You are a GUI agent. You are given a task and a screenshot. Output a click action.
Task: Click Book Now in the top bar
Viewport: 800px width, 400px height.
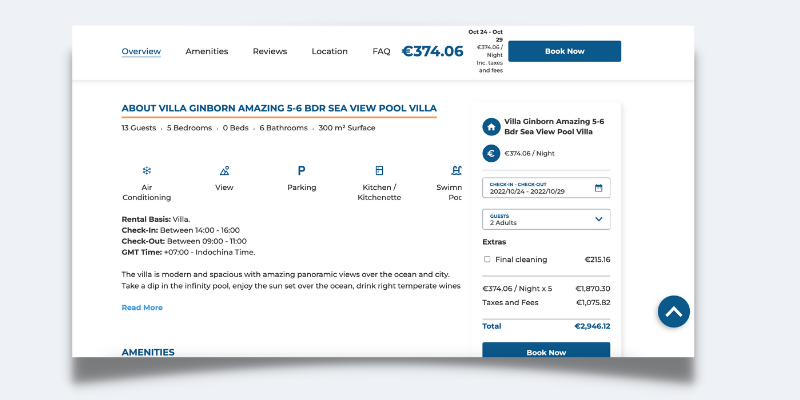click(x=564, y=51)
